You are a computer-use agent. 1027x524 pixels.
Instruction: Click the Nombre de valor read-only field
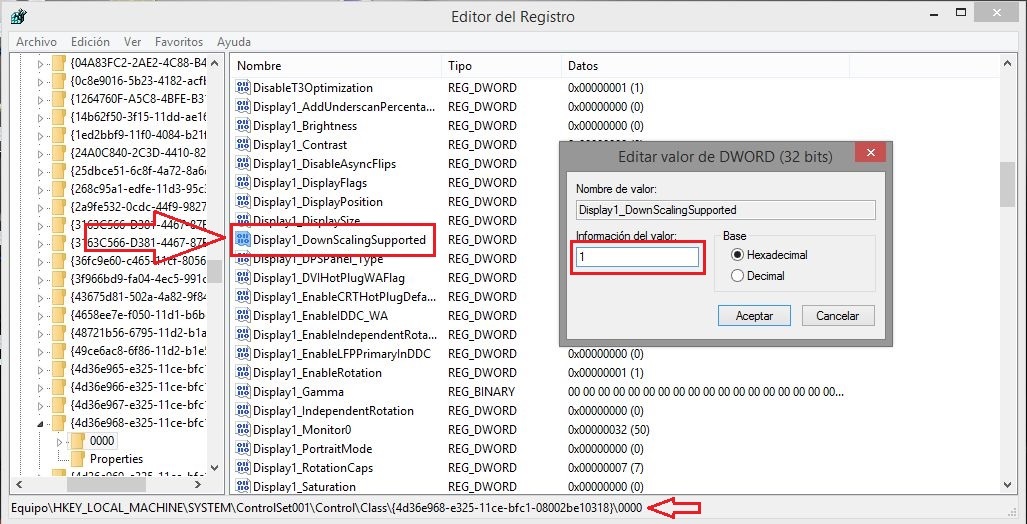coord(726,210)
